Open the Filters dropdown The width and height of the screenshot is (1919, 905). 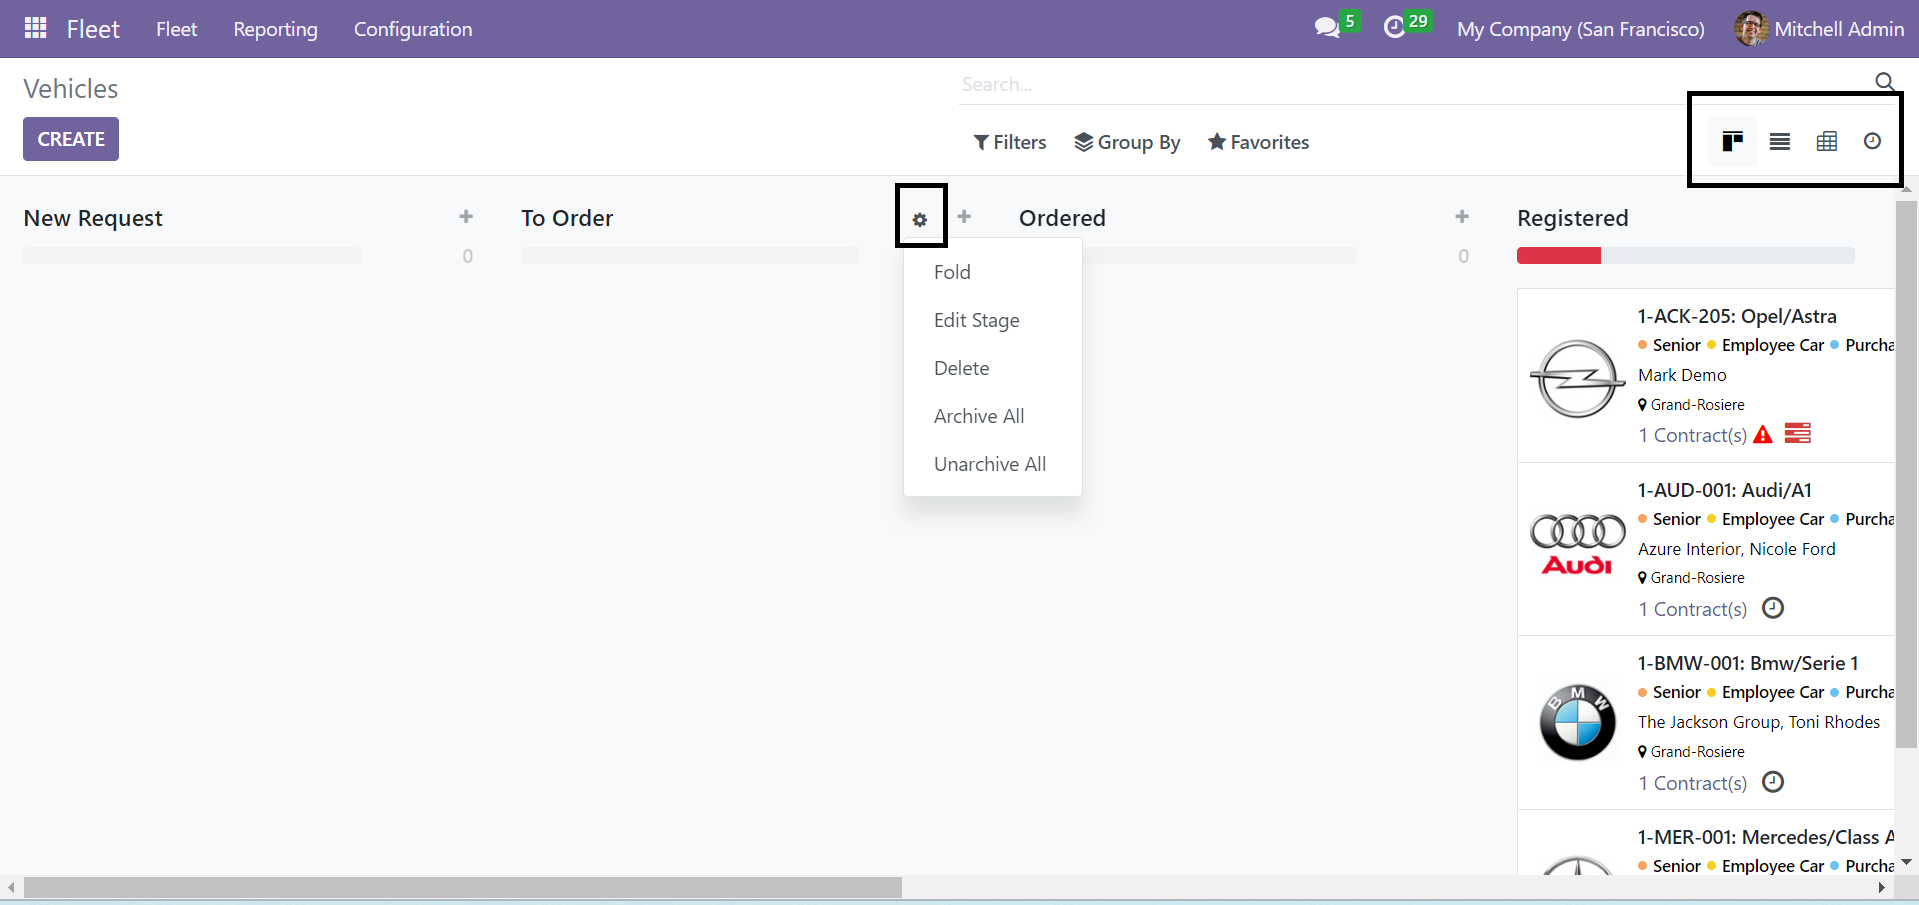pyautogui.click(x=1010, y=142)
